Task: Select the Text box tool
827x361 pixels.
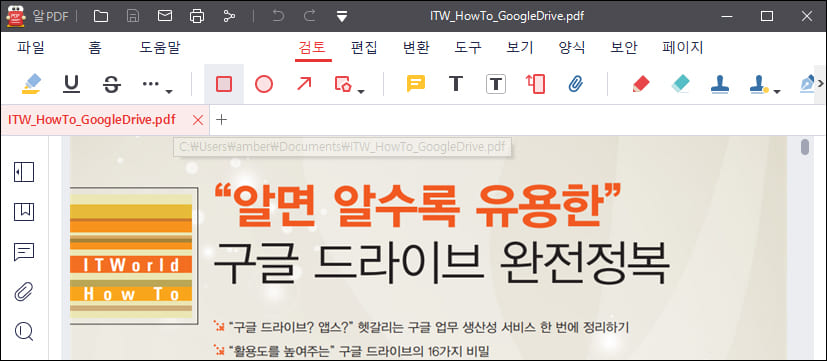Action: tap(496, 84)
